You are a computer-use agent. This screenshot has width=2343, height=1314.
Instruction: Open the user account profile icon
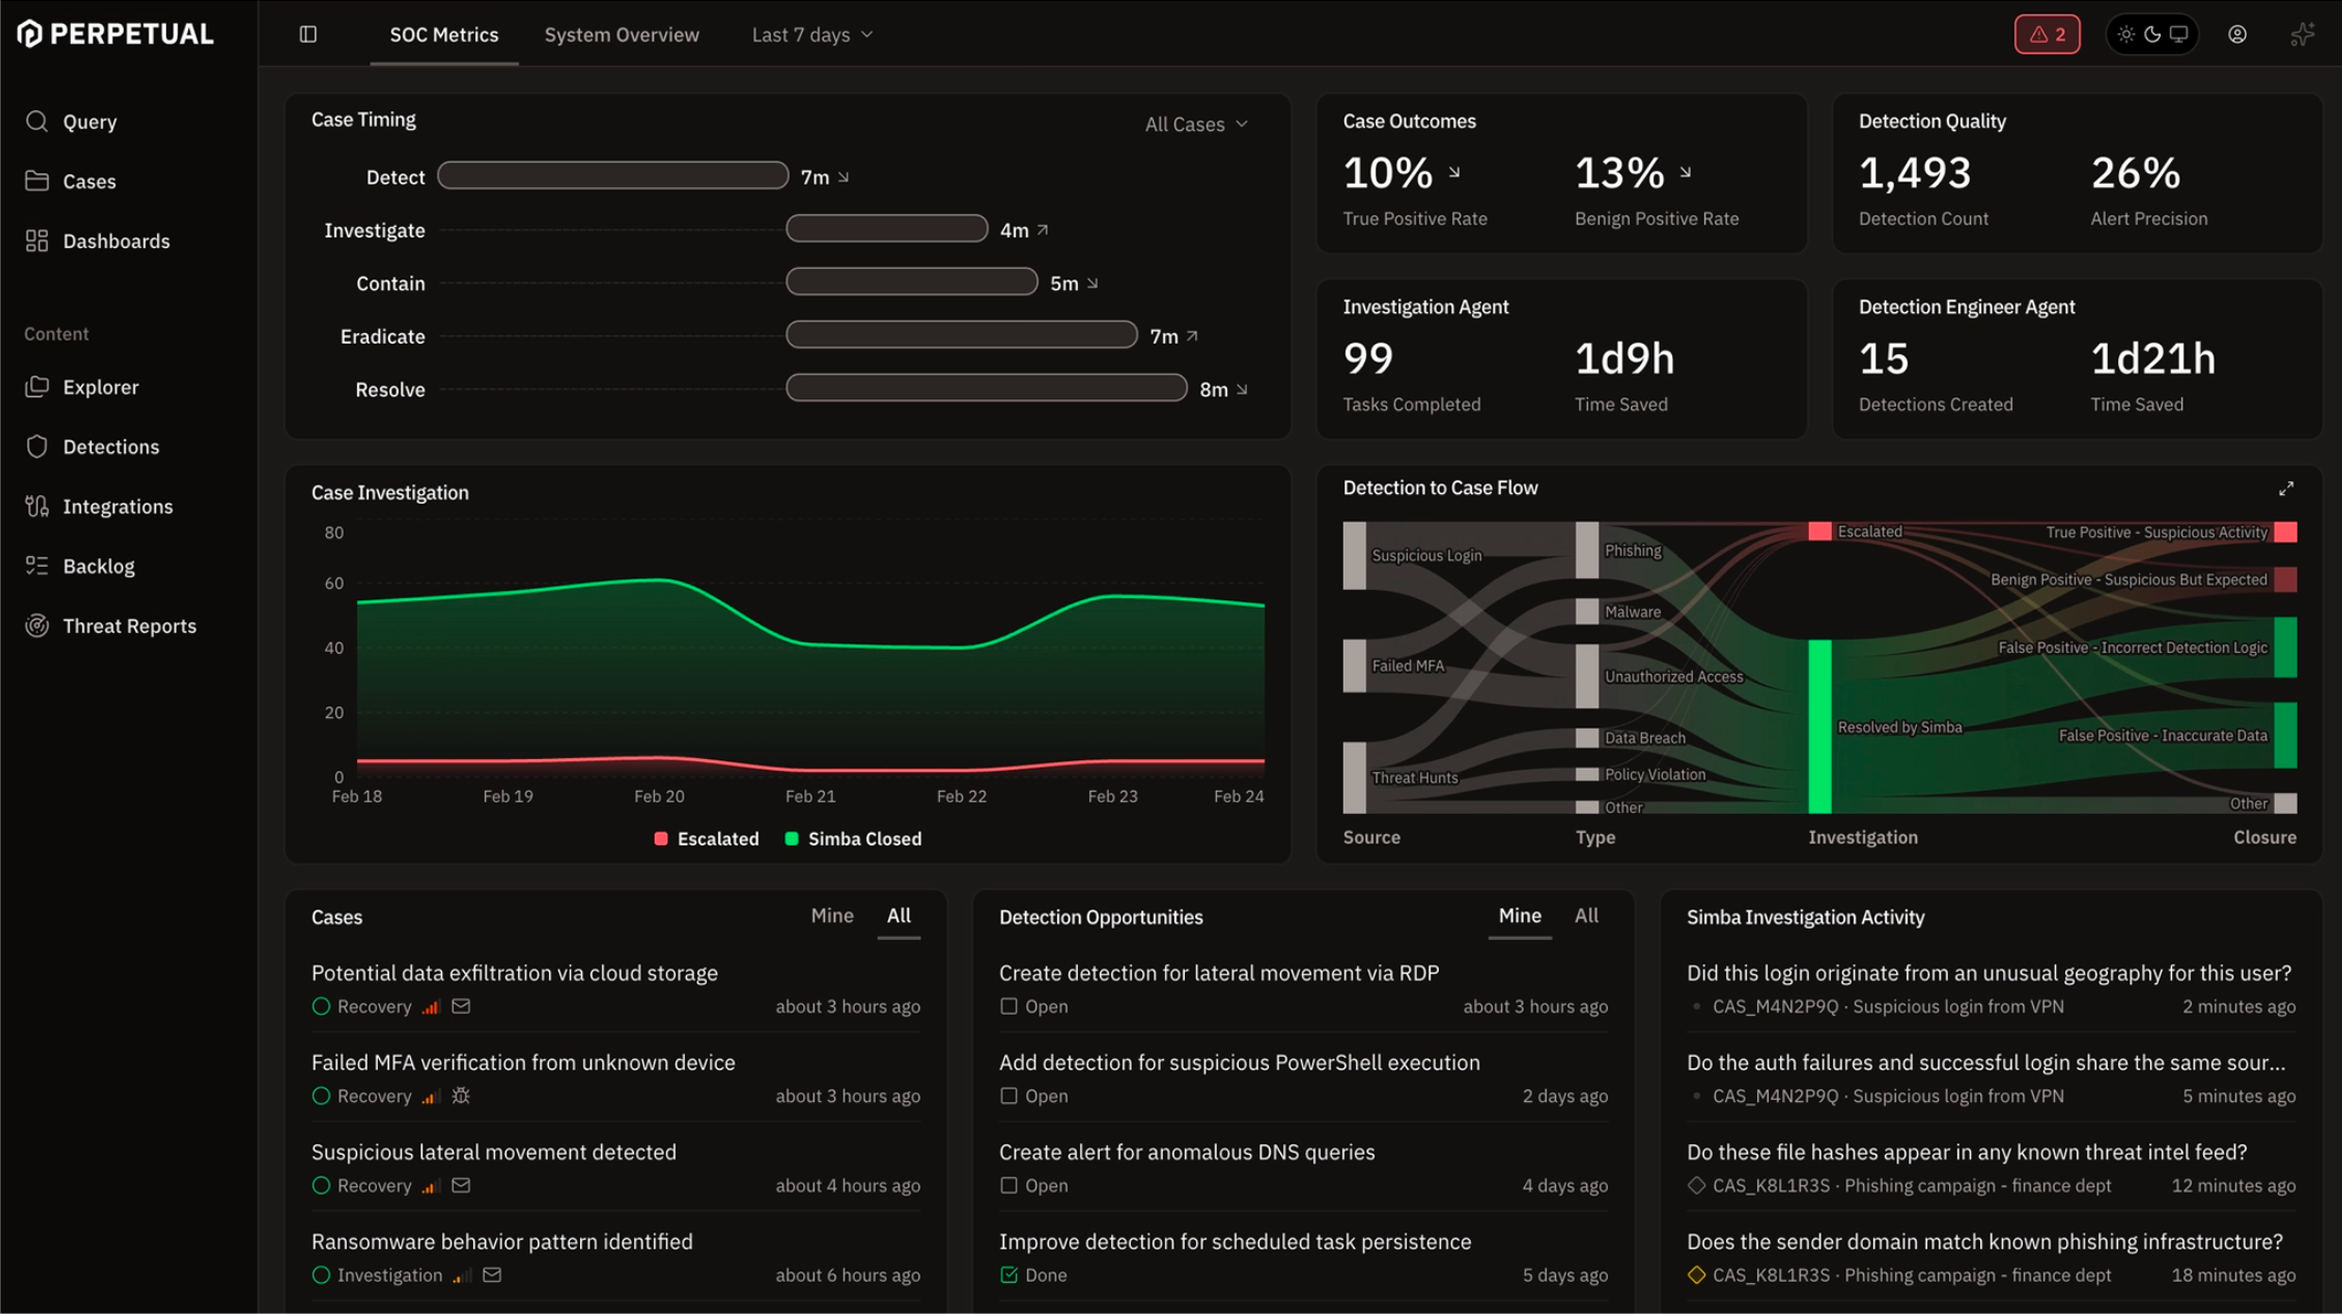tap(2237, 34)
